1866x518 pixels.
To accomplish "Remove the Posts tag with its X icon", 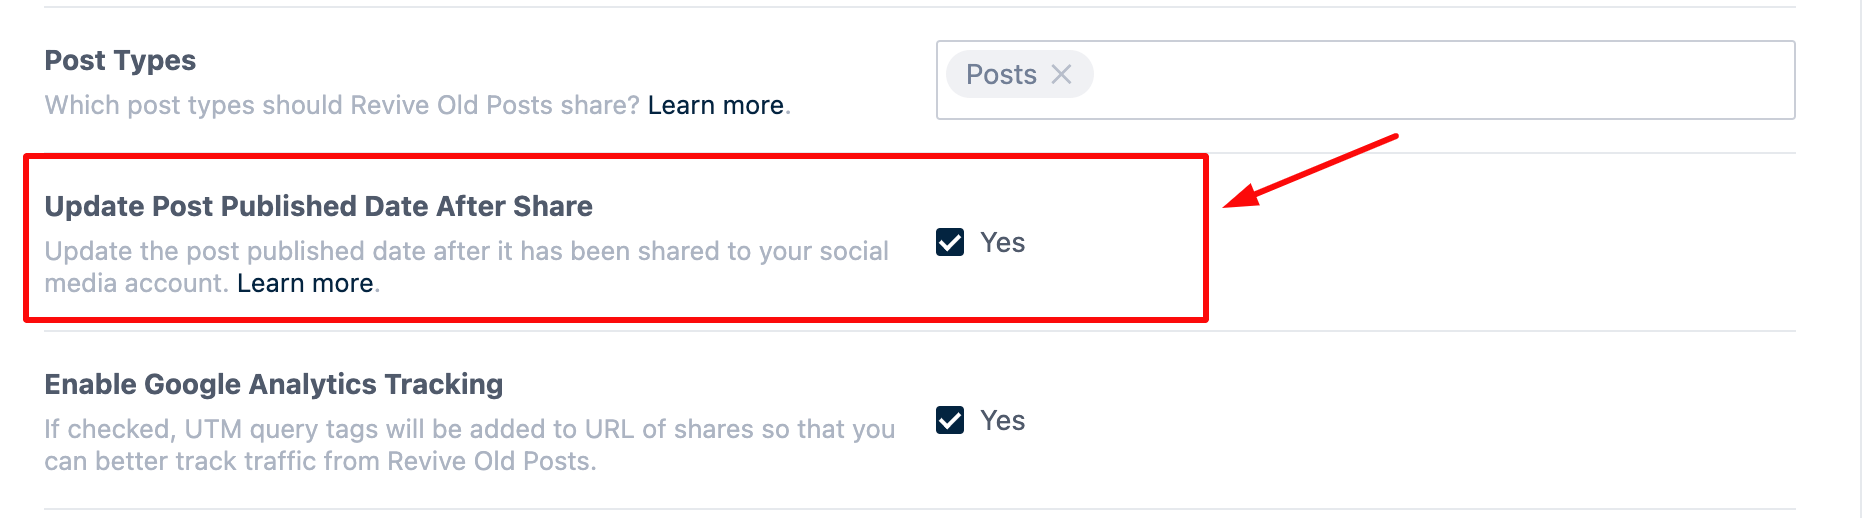I will [x=1061, y=75].
